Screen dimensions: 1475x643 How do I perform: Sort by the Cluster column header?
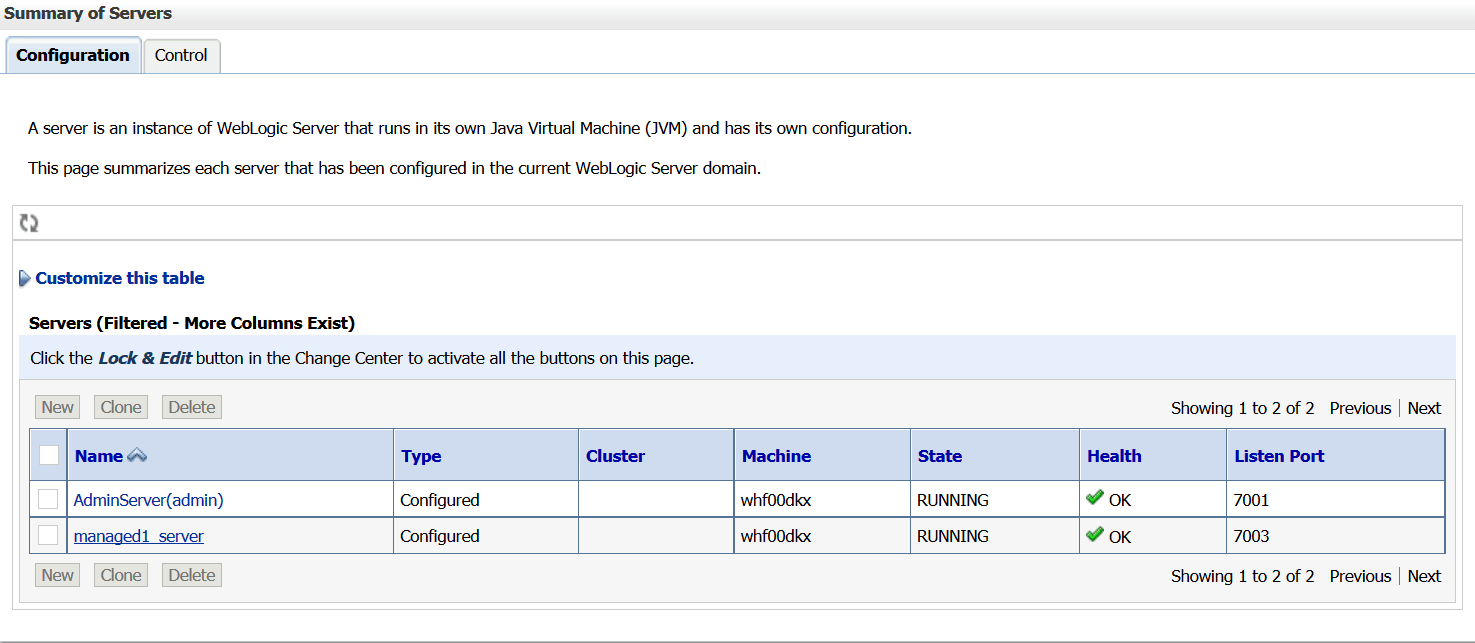(615, 456)
